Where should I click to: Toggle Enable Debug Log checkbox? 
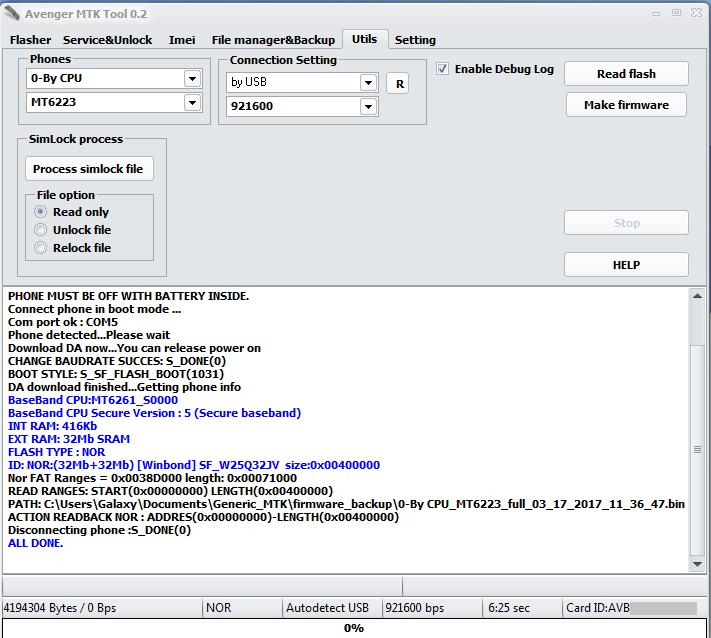[443, 69]
